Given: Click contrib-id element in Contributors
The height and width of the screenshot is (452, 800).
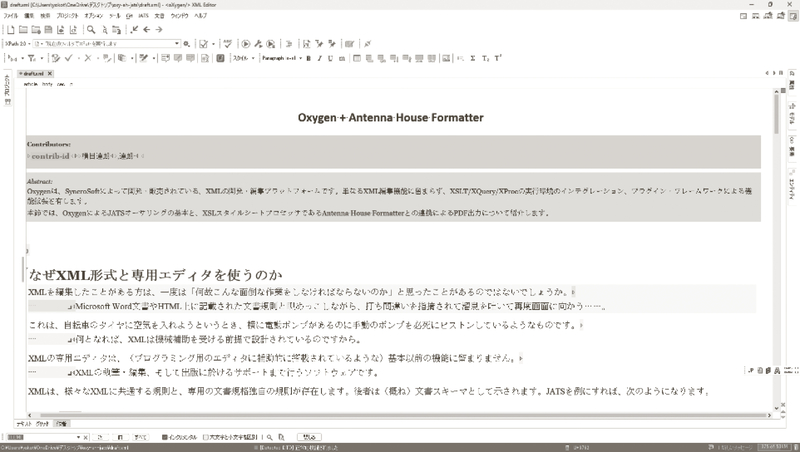Looking at the screenshot, I should point(50,156).
